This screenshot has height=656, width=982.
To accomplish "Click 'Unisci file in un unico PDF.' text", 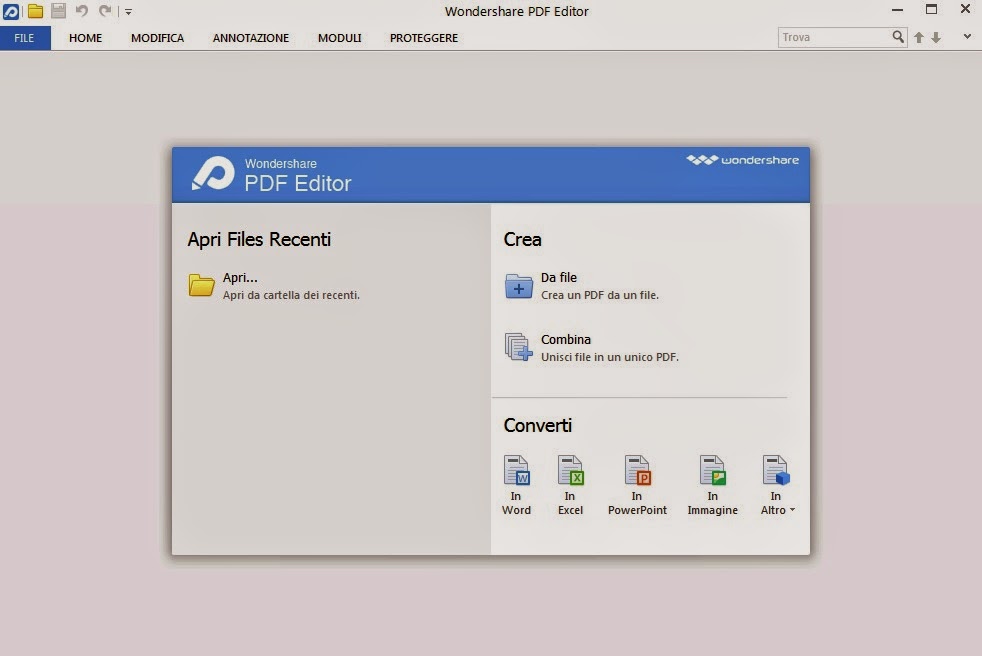I will (609, 357).
